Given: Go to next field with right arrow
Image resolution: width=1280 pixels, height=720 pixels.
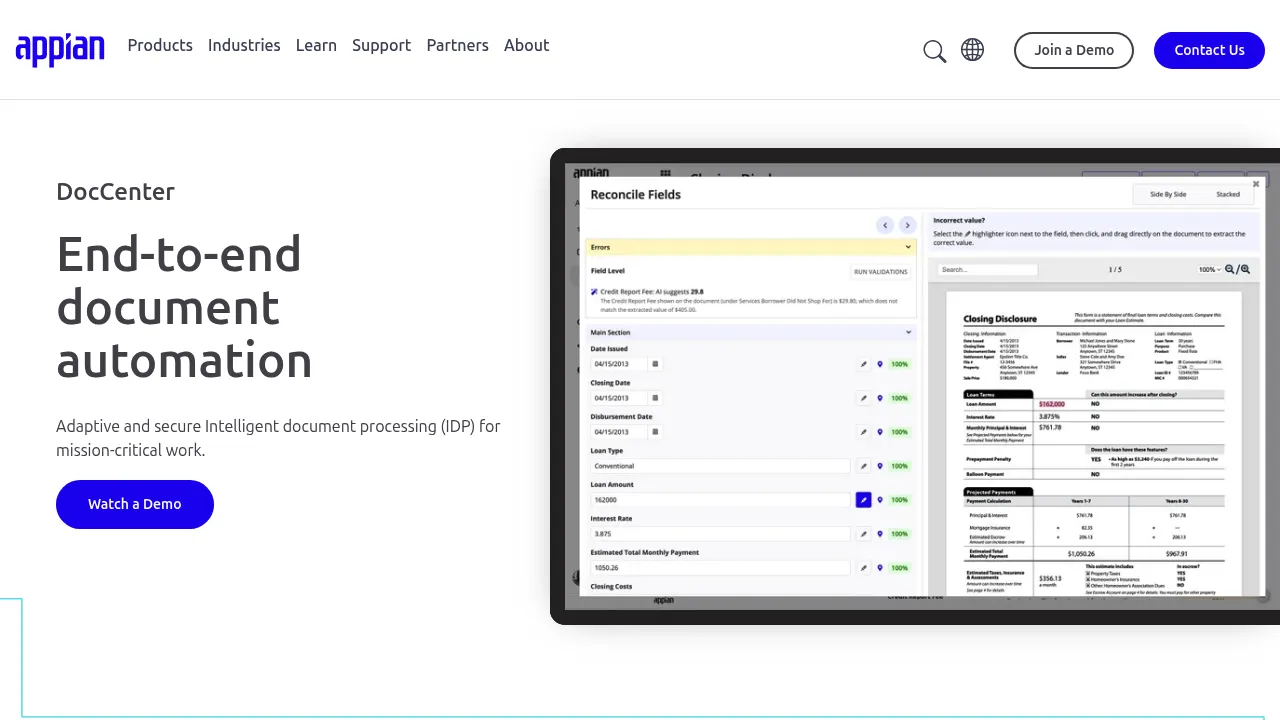Looking at the screenshot, I should tap(907, 225).
